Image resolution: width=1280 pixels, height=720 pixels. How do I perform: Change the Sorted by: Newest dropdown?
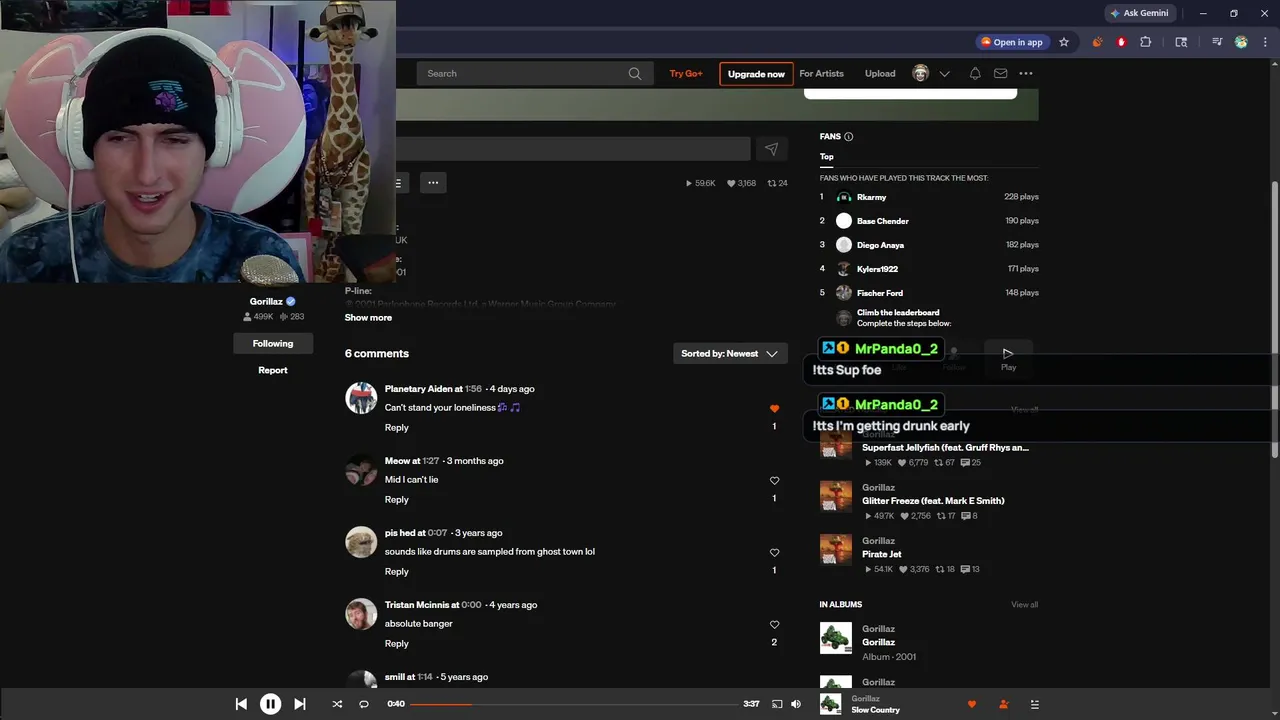pos(730,354)
